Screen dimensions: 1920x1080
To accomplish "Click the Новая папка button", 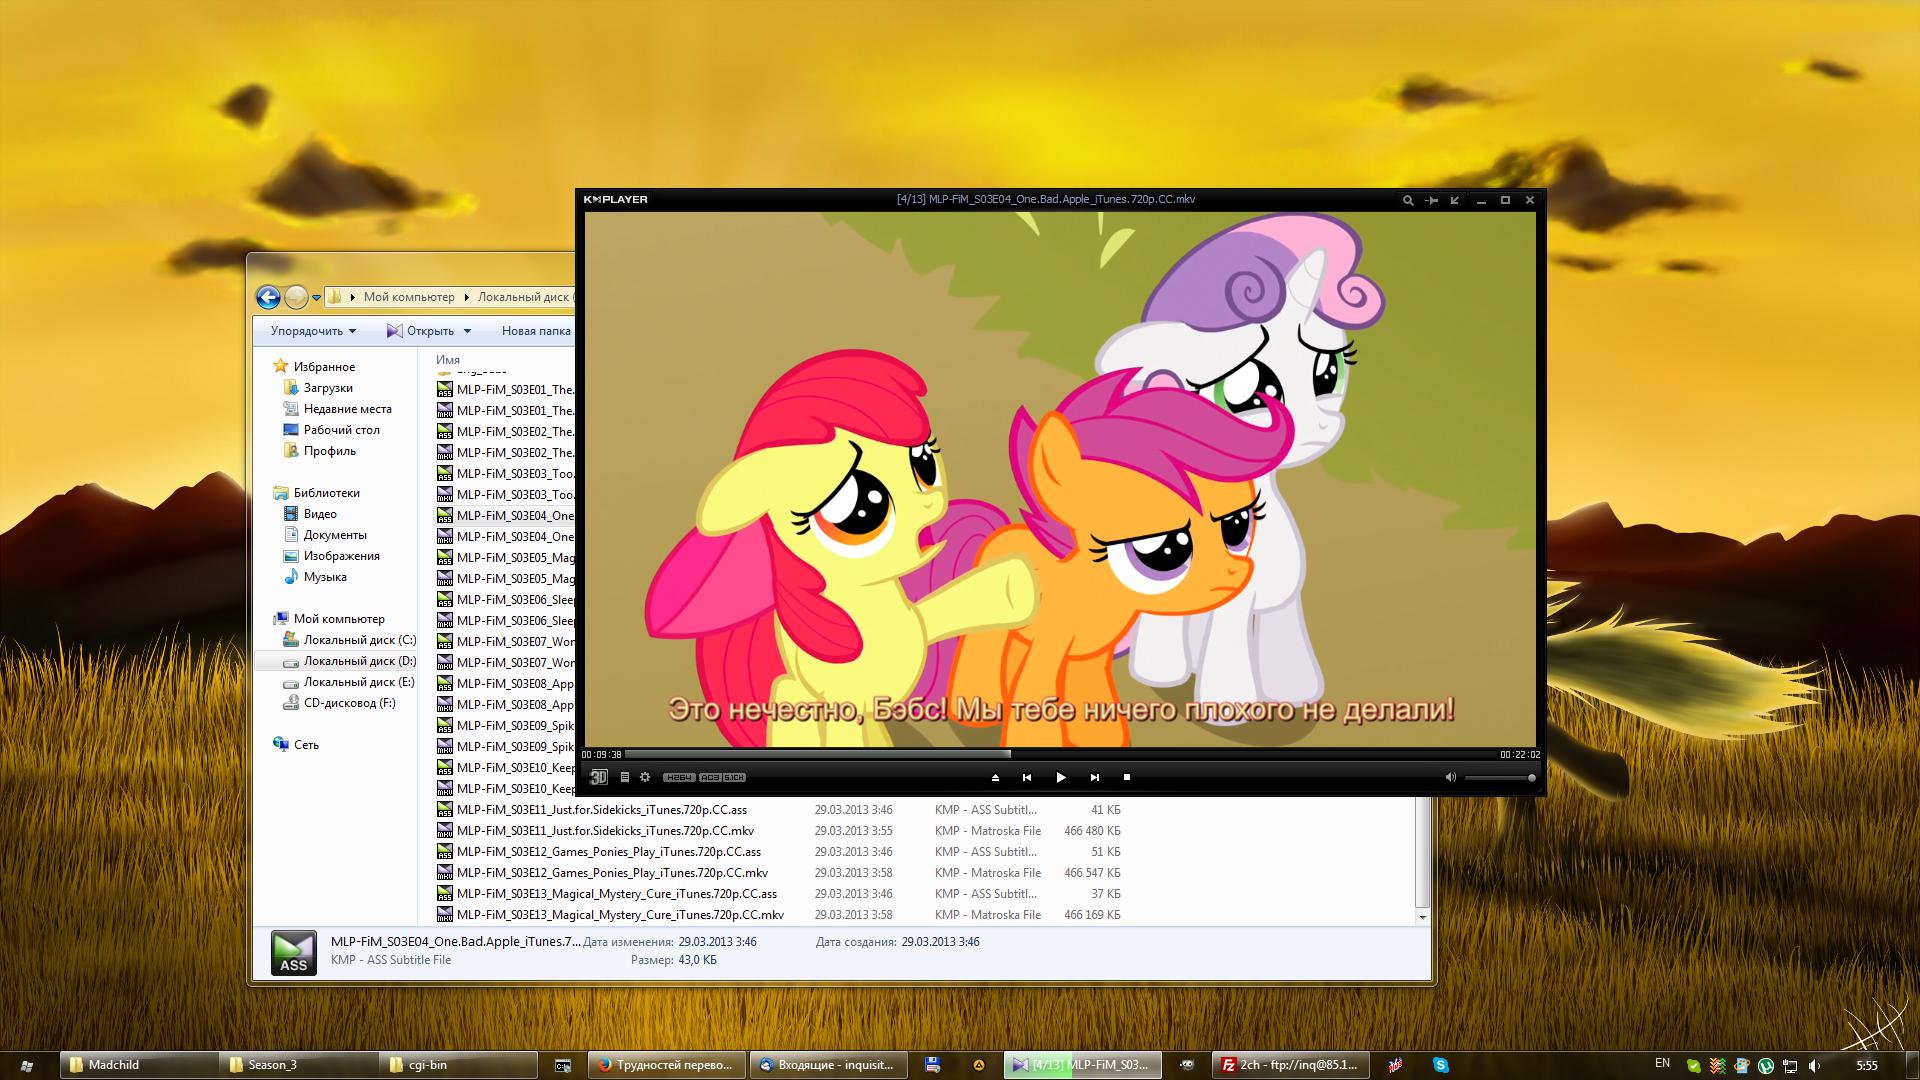I will click(x=536, y=331).
